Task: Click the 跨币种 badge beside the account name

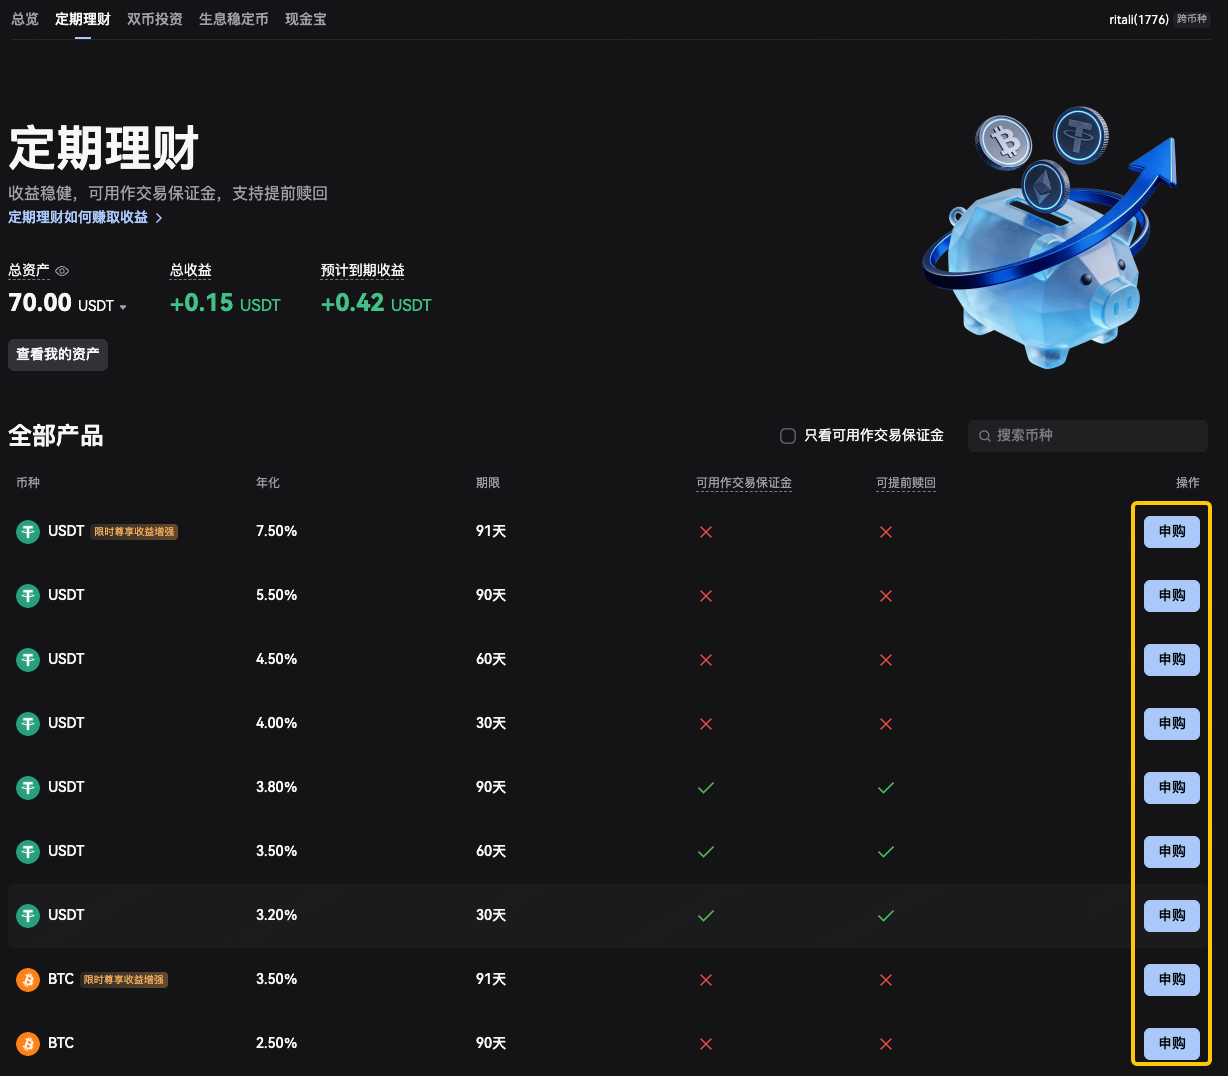Action: point(1192,19)
